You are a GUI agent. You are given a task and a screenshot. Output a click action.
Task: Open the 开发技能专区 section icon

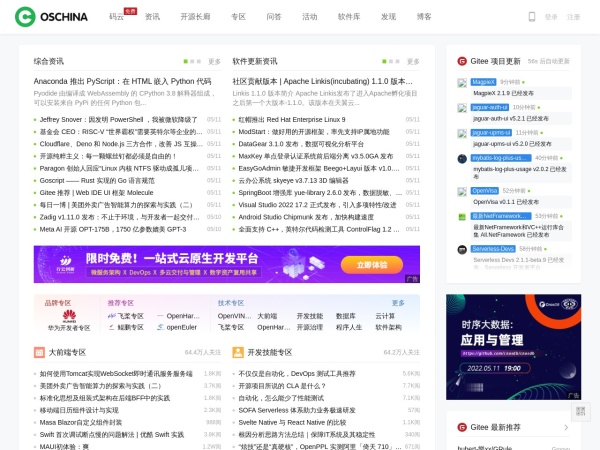(x=238, y=352)
